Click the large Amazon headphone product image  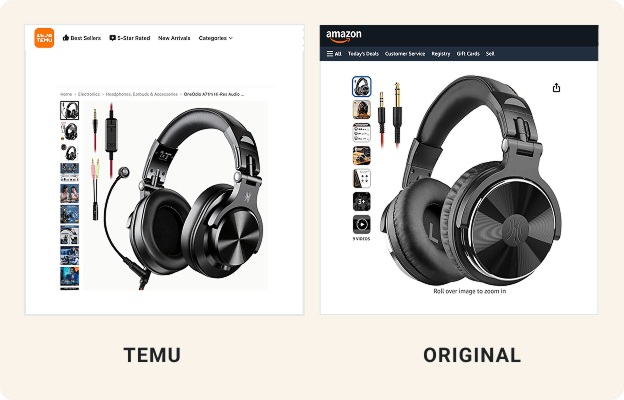[470, 179]
